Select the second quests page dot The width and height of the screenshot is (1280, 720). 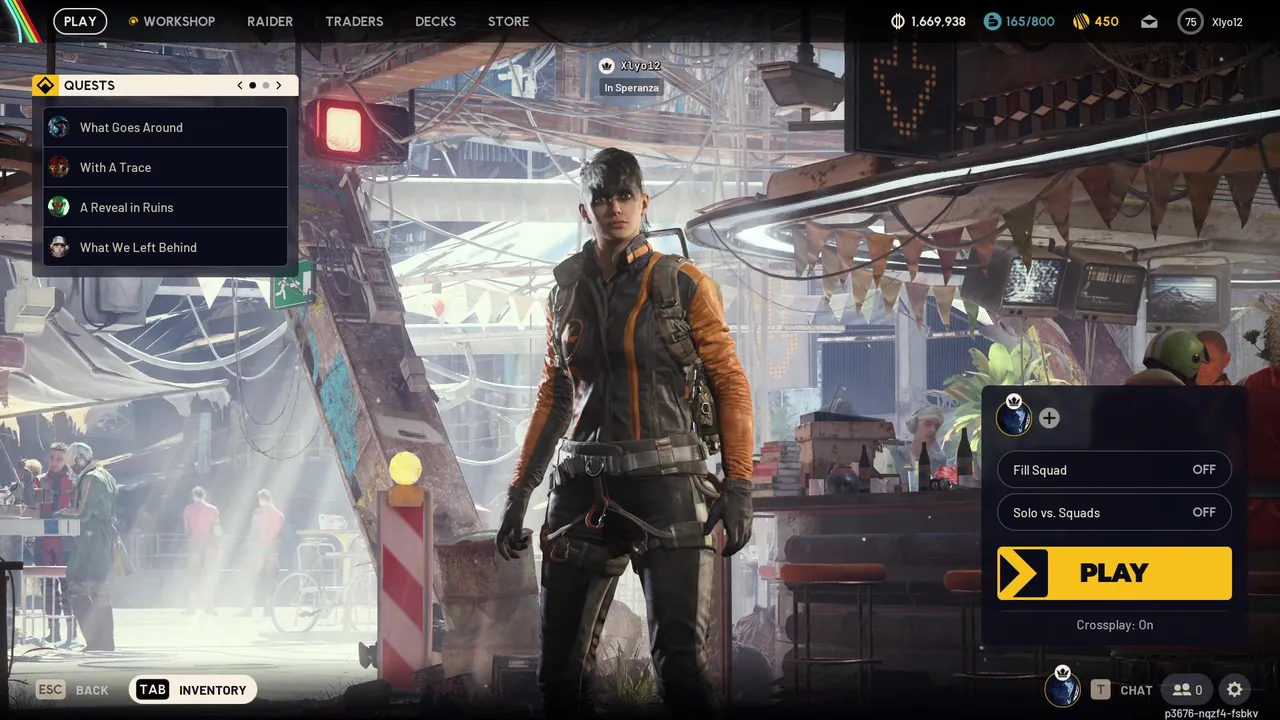pyautogui.click(x=265, y=86)
